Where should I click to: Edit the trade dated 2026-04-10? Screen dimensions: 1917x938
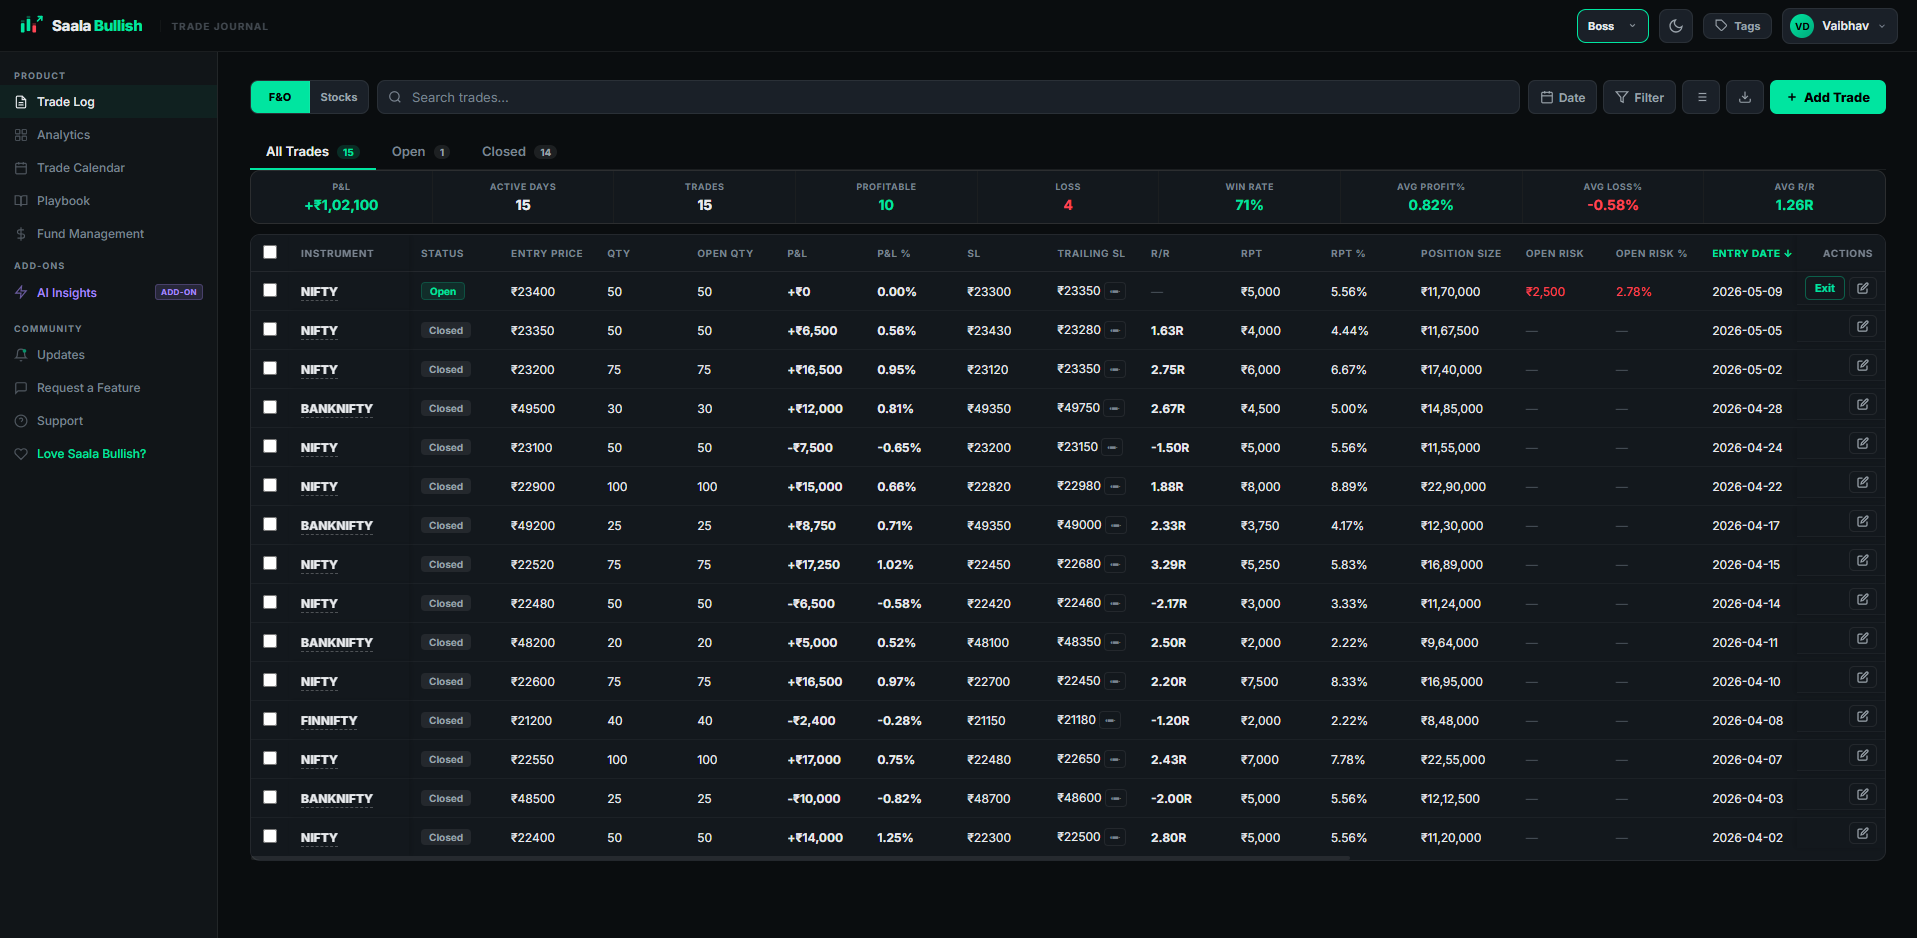click(x=1863, y=677)
